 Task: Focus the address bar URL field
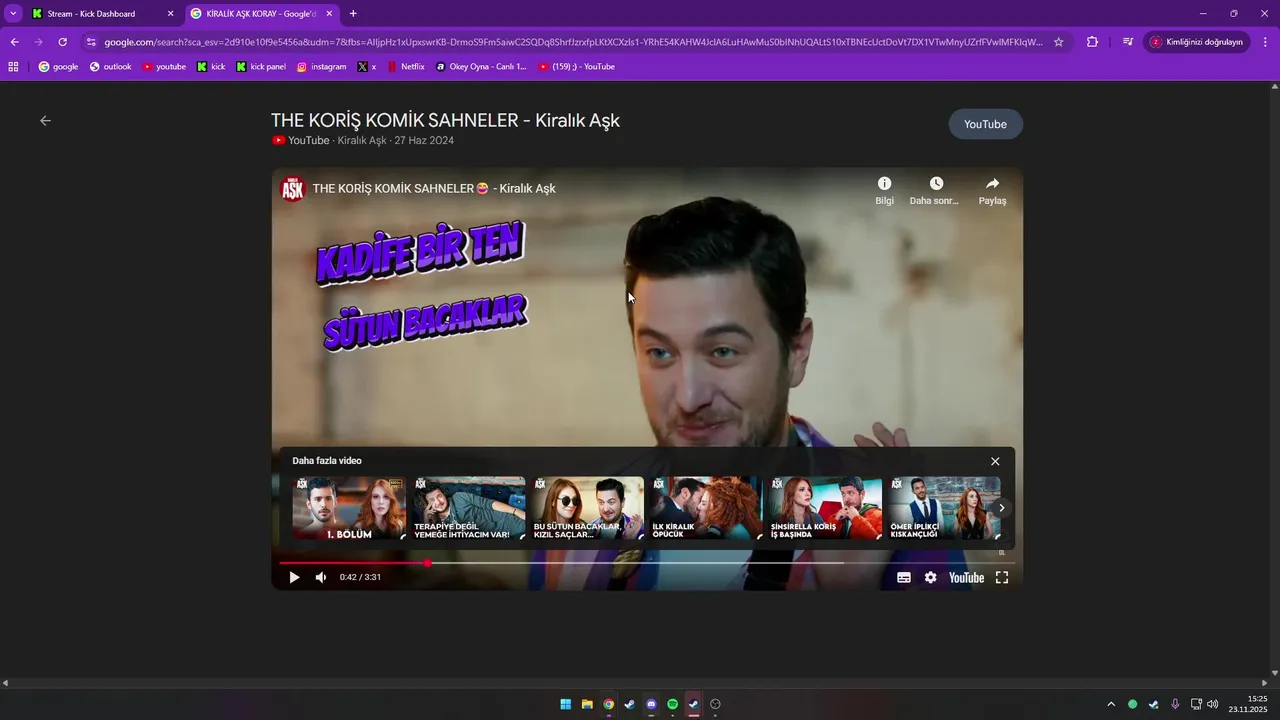tap(573, 42)
